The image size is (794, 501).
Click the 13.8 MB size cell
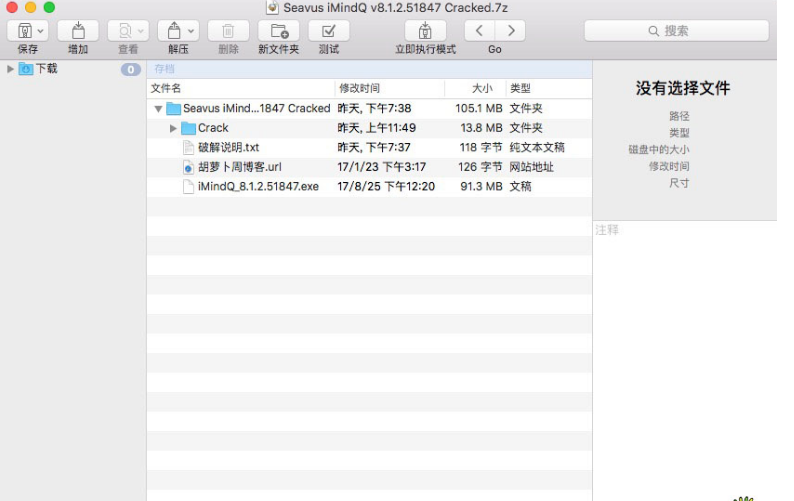click(x=481, y=128)
